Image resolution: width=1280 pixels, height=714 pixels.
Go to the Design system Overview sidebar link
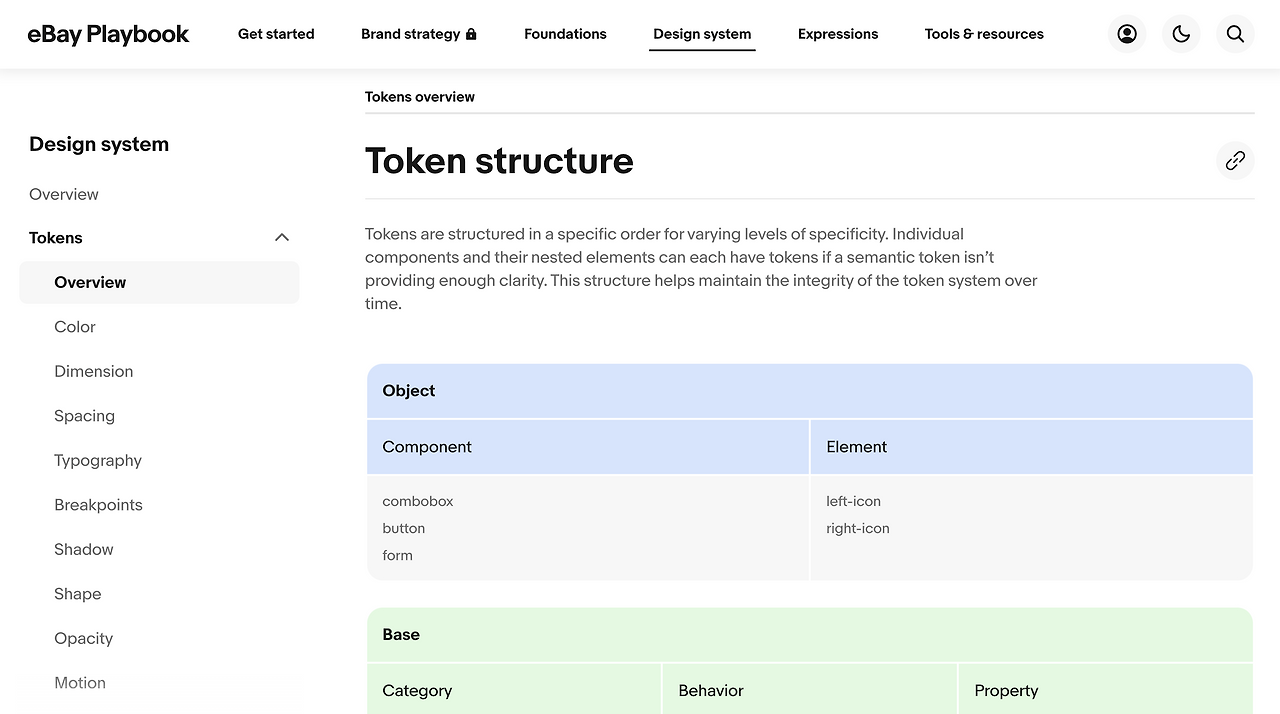(64, 194)
